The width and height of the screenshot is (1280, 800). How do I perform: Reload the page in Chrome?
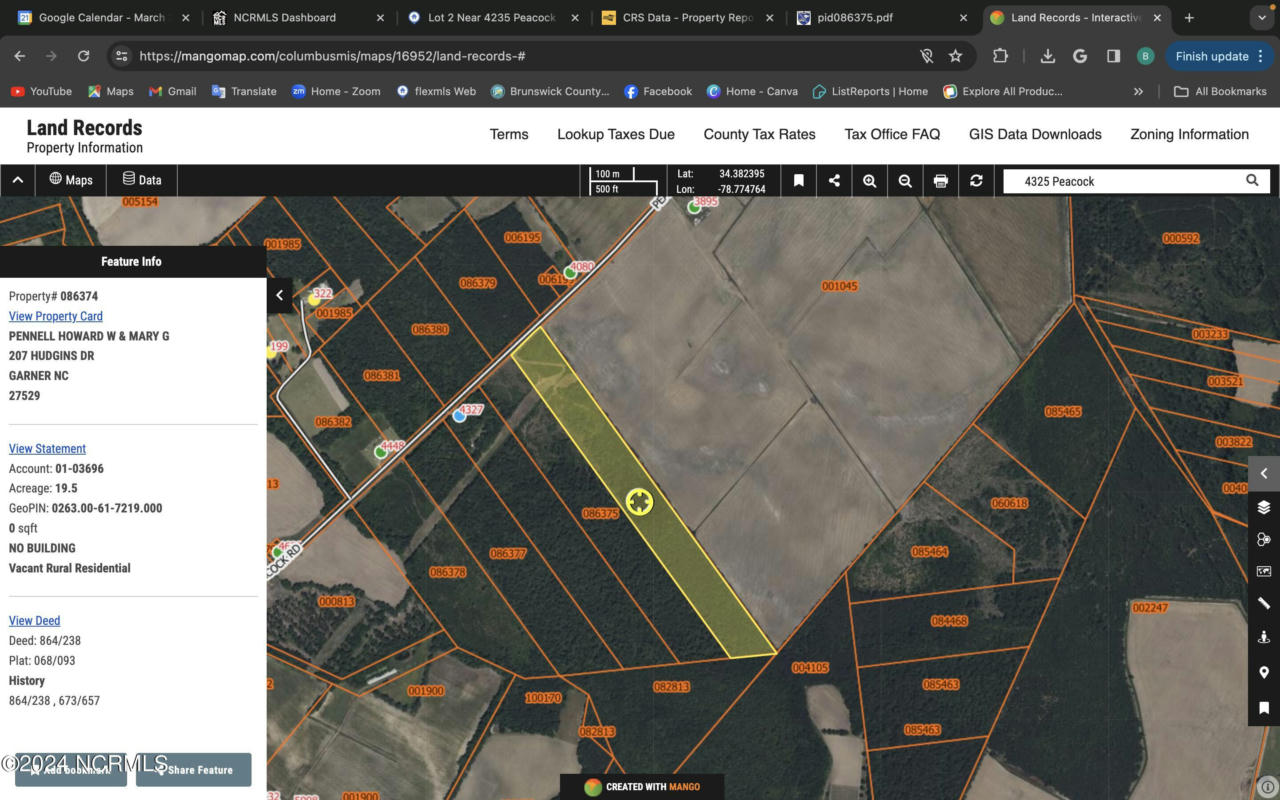click(83, 56)
